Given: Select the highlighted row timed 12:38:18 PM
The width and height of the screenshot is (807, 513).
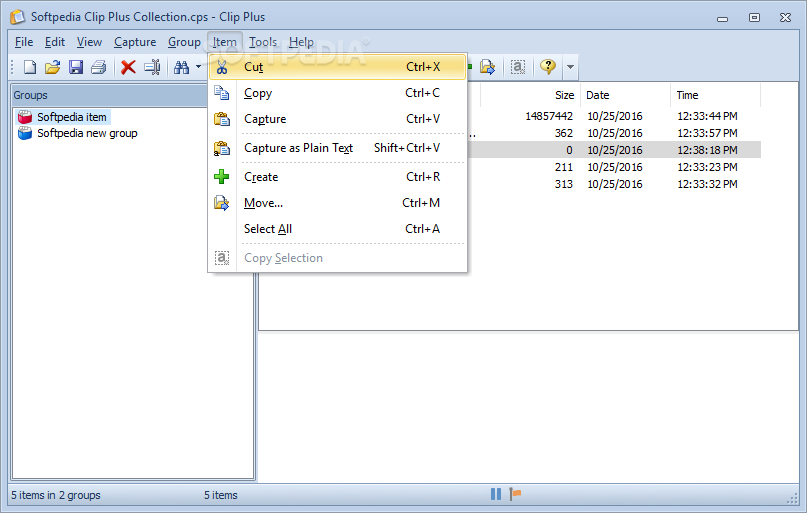Looking at the screenshot, I should (614, 150).
